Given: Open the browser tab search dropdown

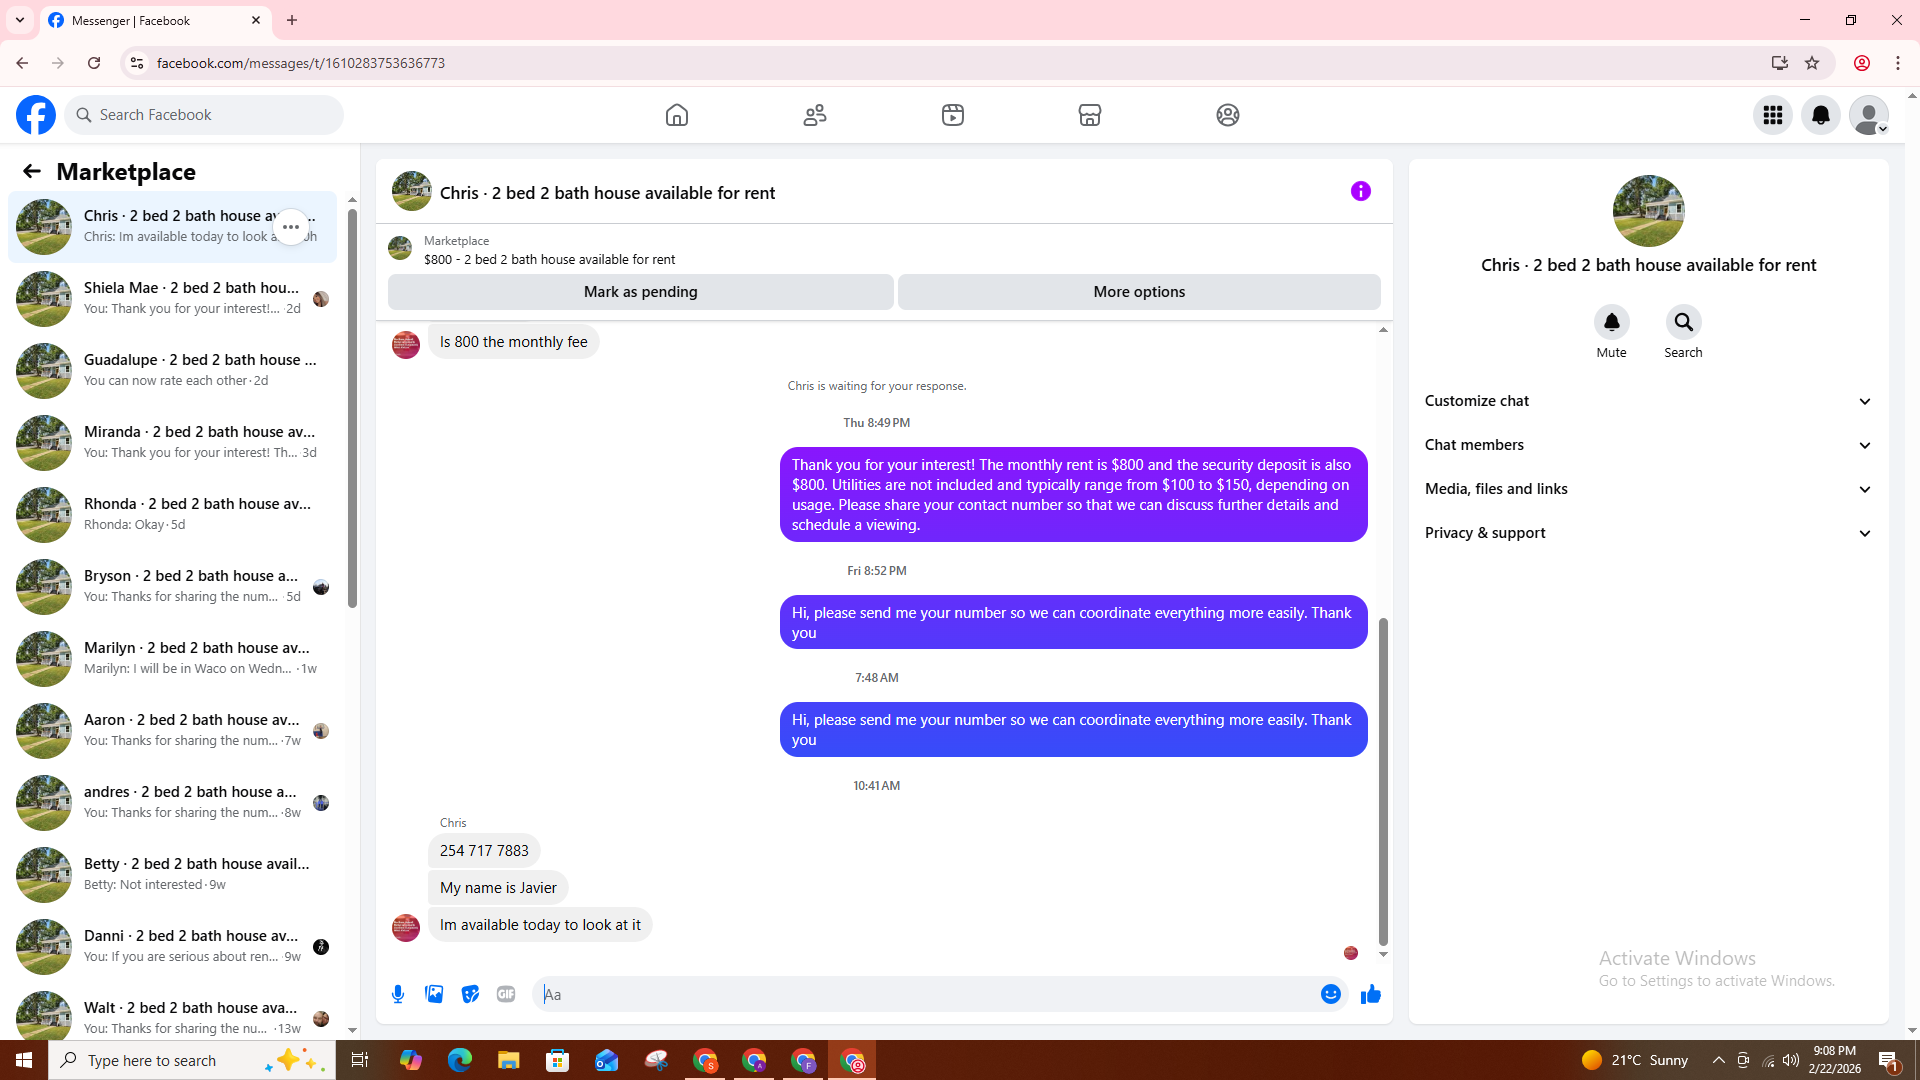Looking at the screenshot, I should pos(20,20).
